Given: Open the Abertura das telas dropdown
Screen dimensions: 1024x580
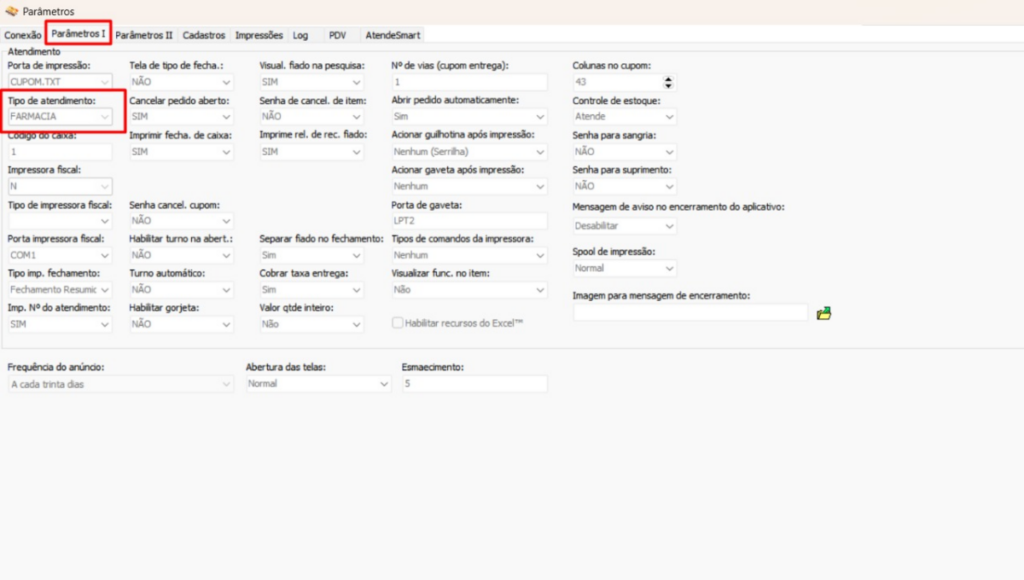Looking at the screenshot, I should (x=384, y=384).
